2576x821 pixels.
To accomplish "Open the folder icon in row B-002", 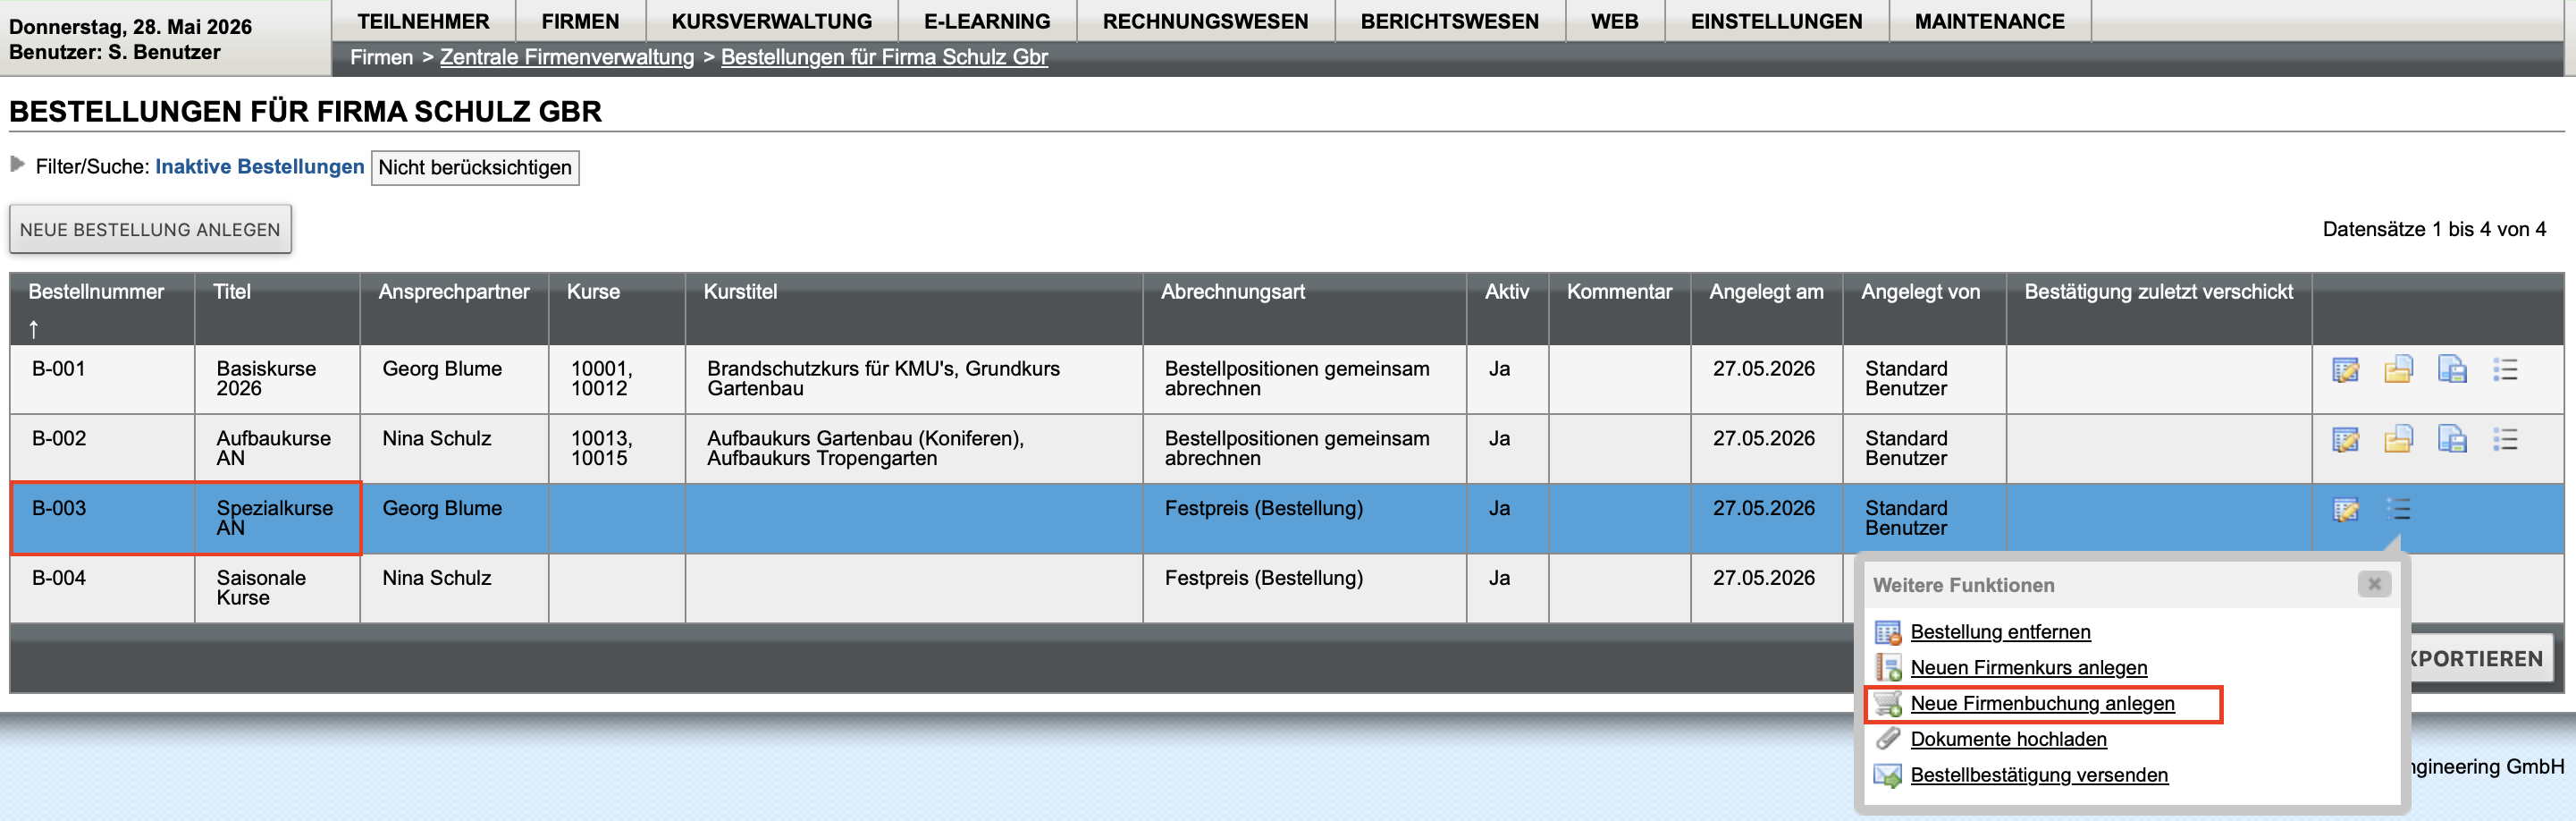I will 2398,440.
